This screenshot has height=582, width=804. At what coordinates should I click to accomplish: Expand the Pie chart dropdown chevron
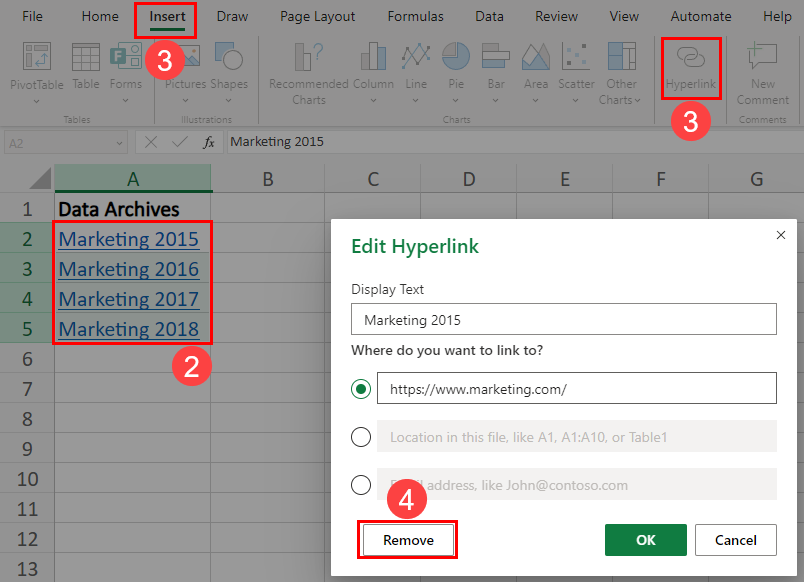tap(456, 101)
